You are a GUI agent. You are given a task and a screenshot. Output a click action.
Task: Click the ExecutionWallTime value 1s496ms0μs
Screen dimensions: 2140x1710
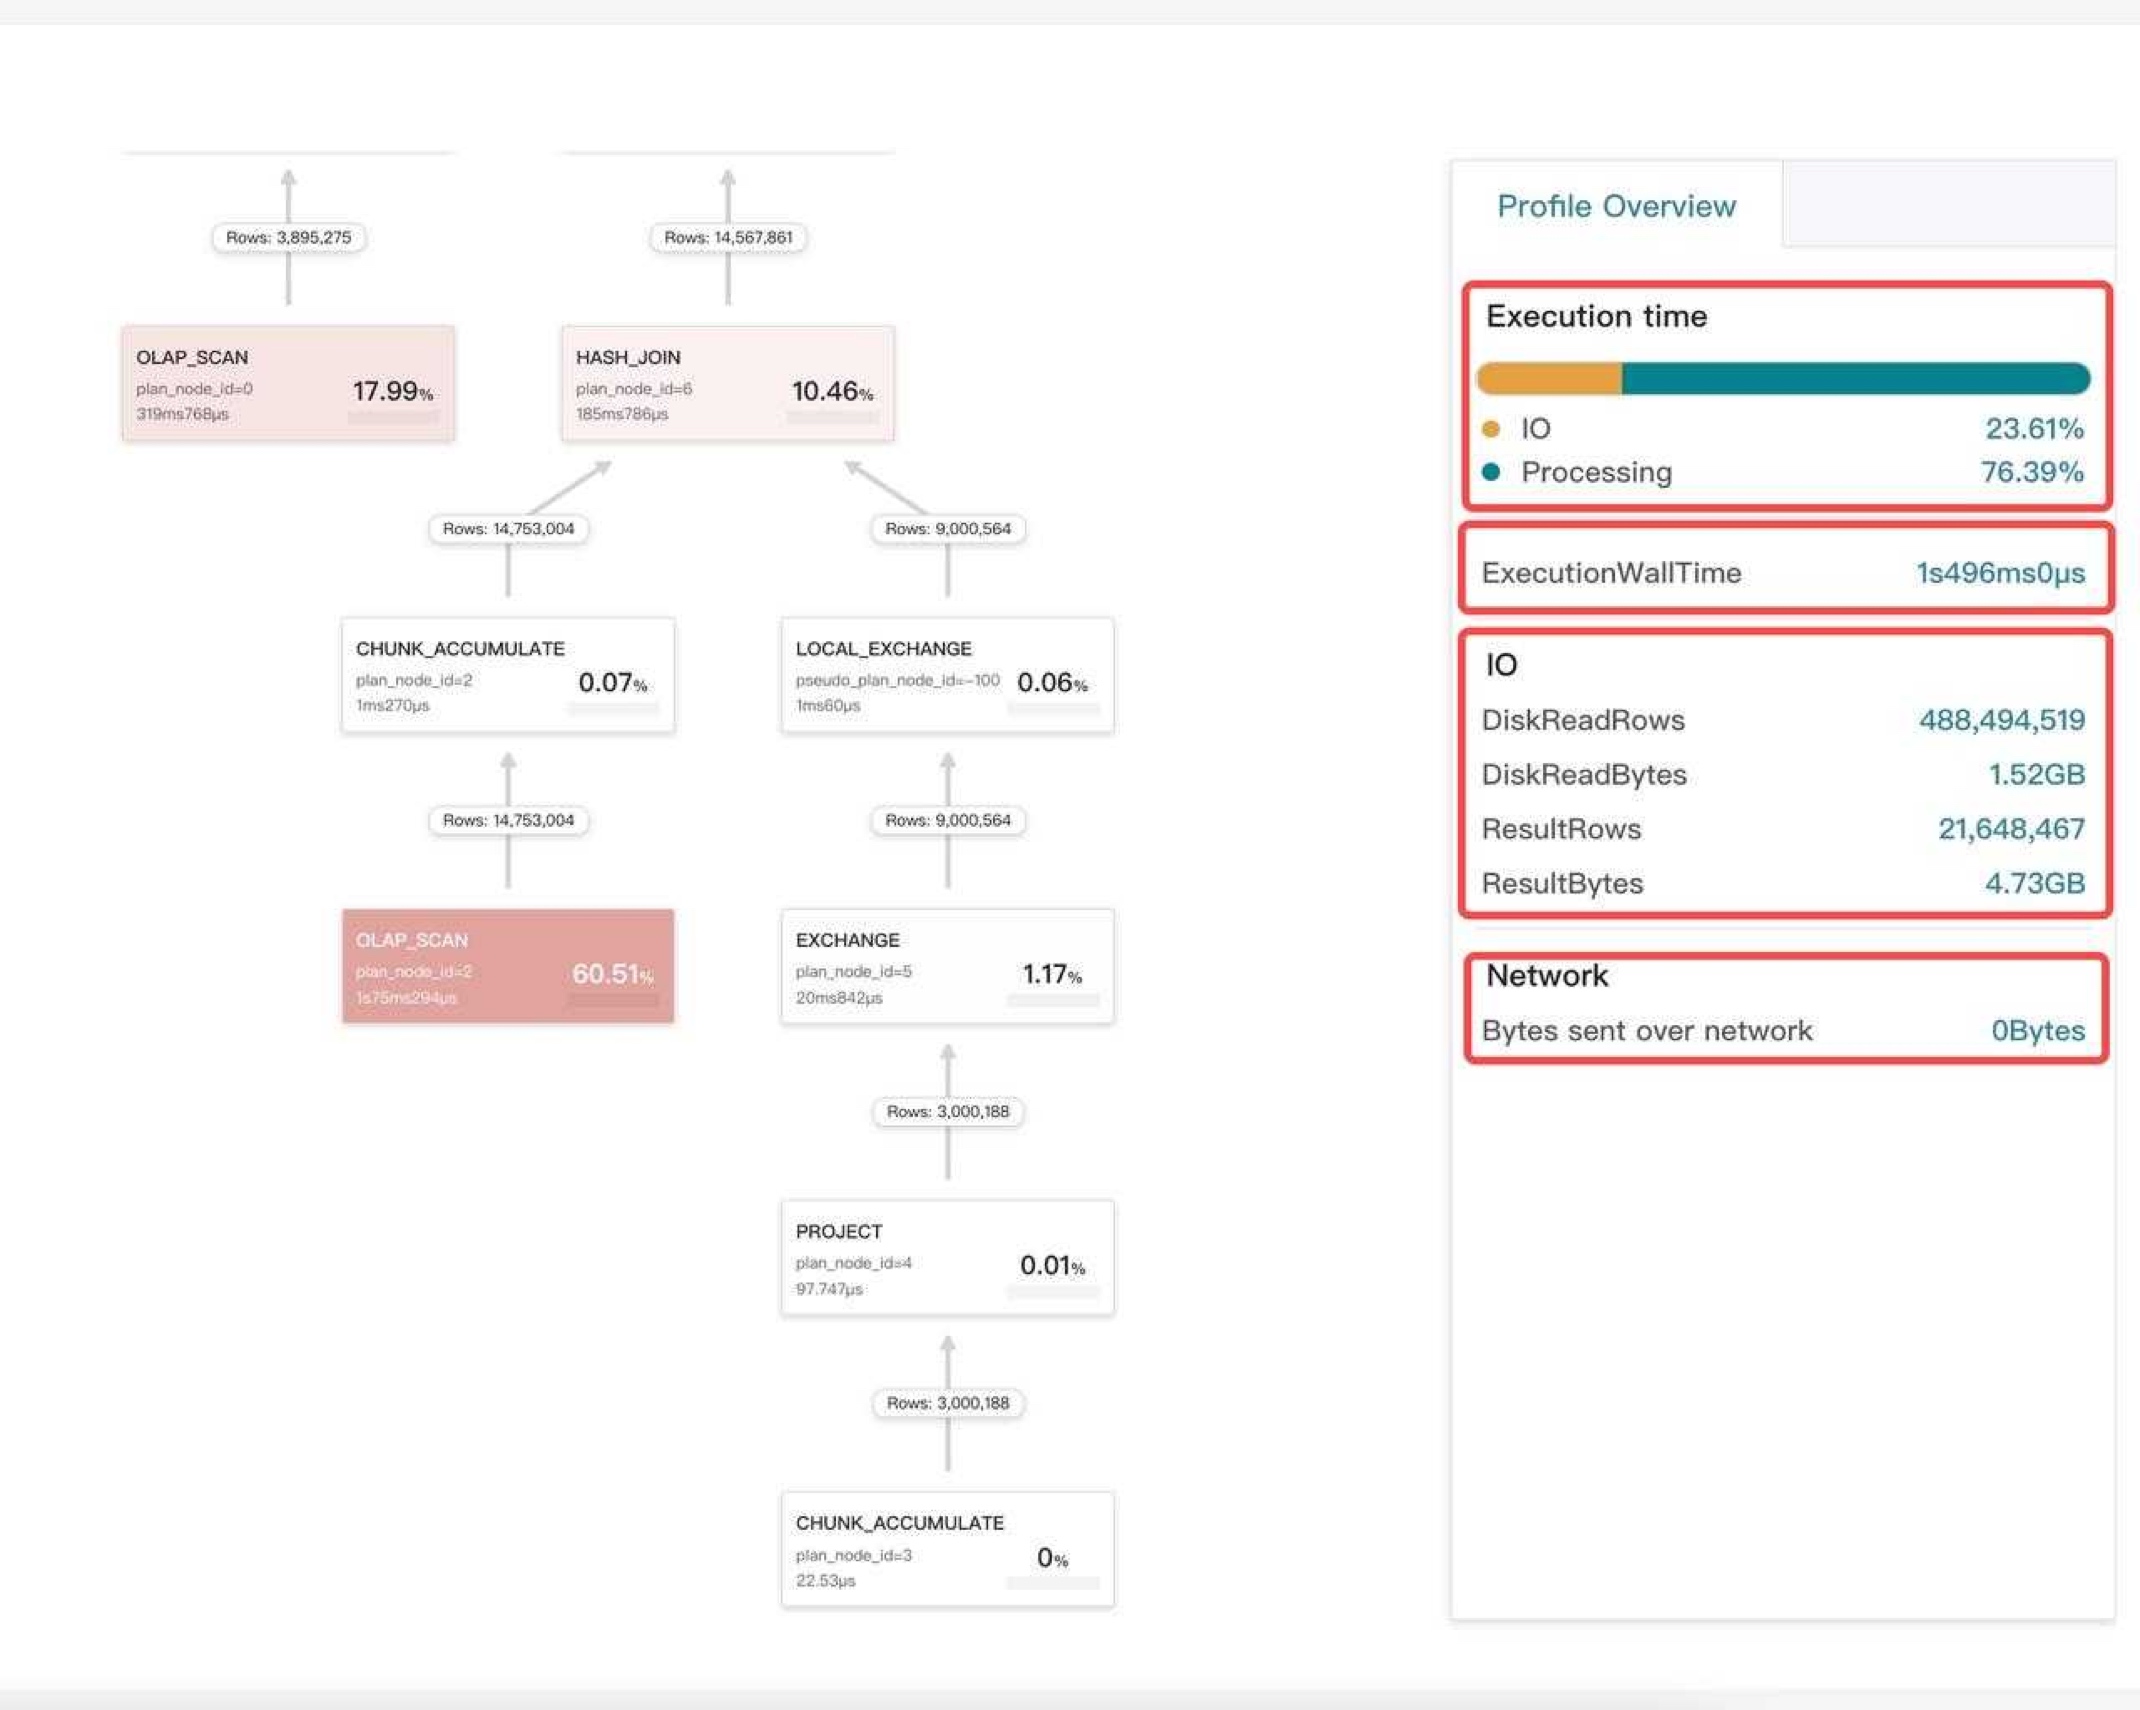click(x=2000, y=573)
